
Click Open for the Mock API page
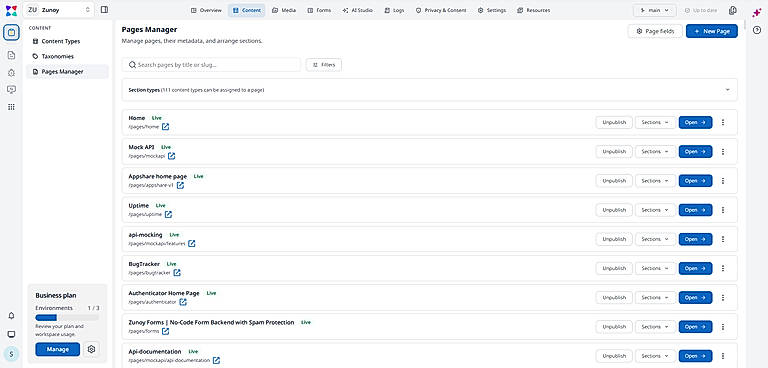[x=696, y=152]
